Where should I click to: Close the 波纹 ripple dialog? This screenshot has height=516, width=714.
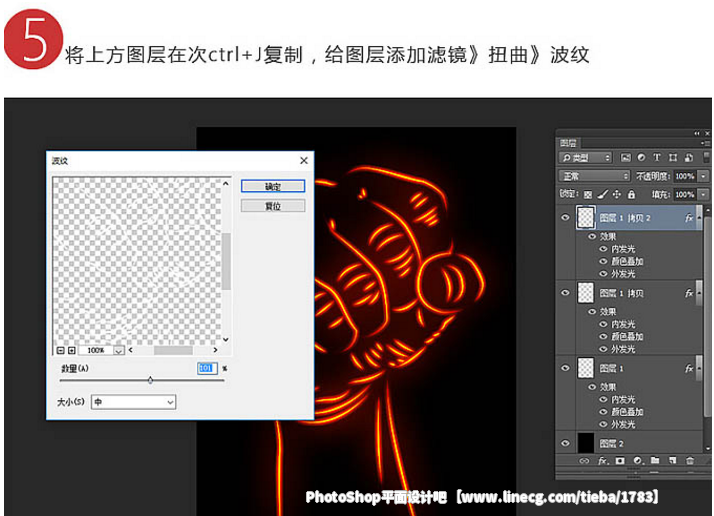[x=304, y=160]
